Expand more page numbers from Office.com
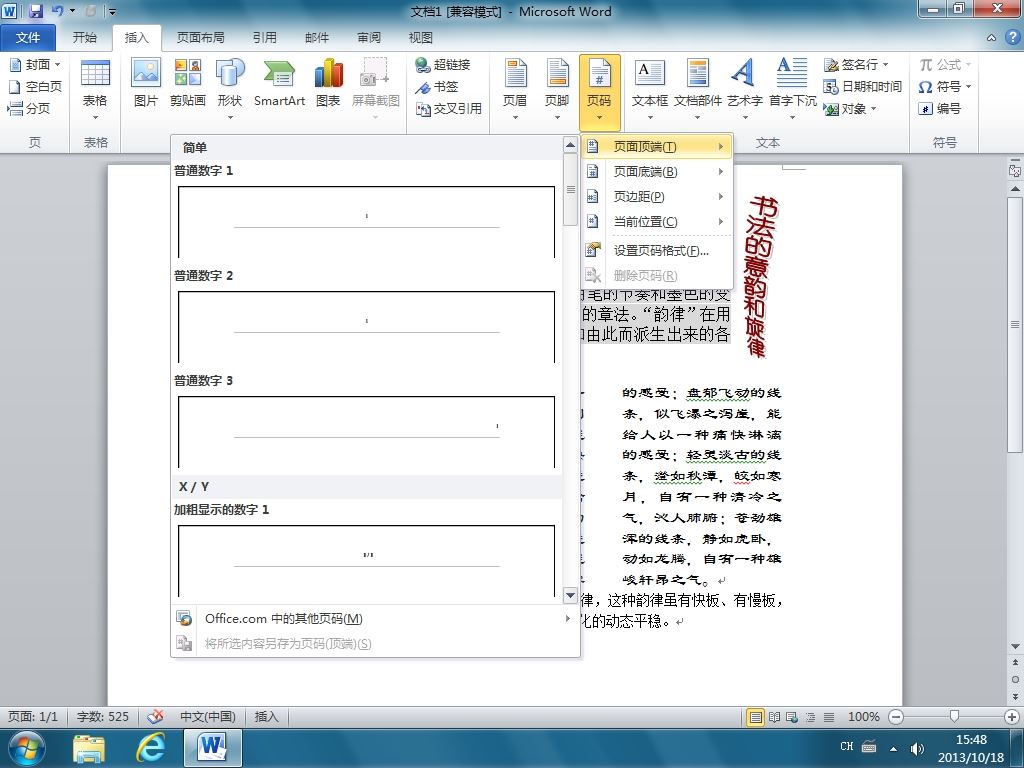The image size is (1024, 768). [x=375, y=618]
